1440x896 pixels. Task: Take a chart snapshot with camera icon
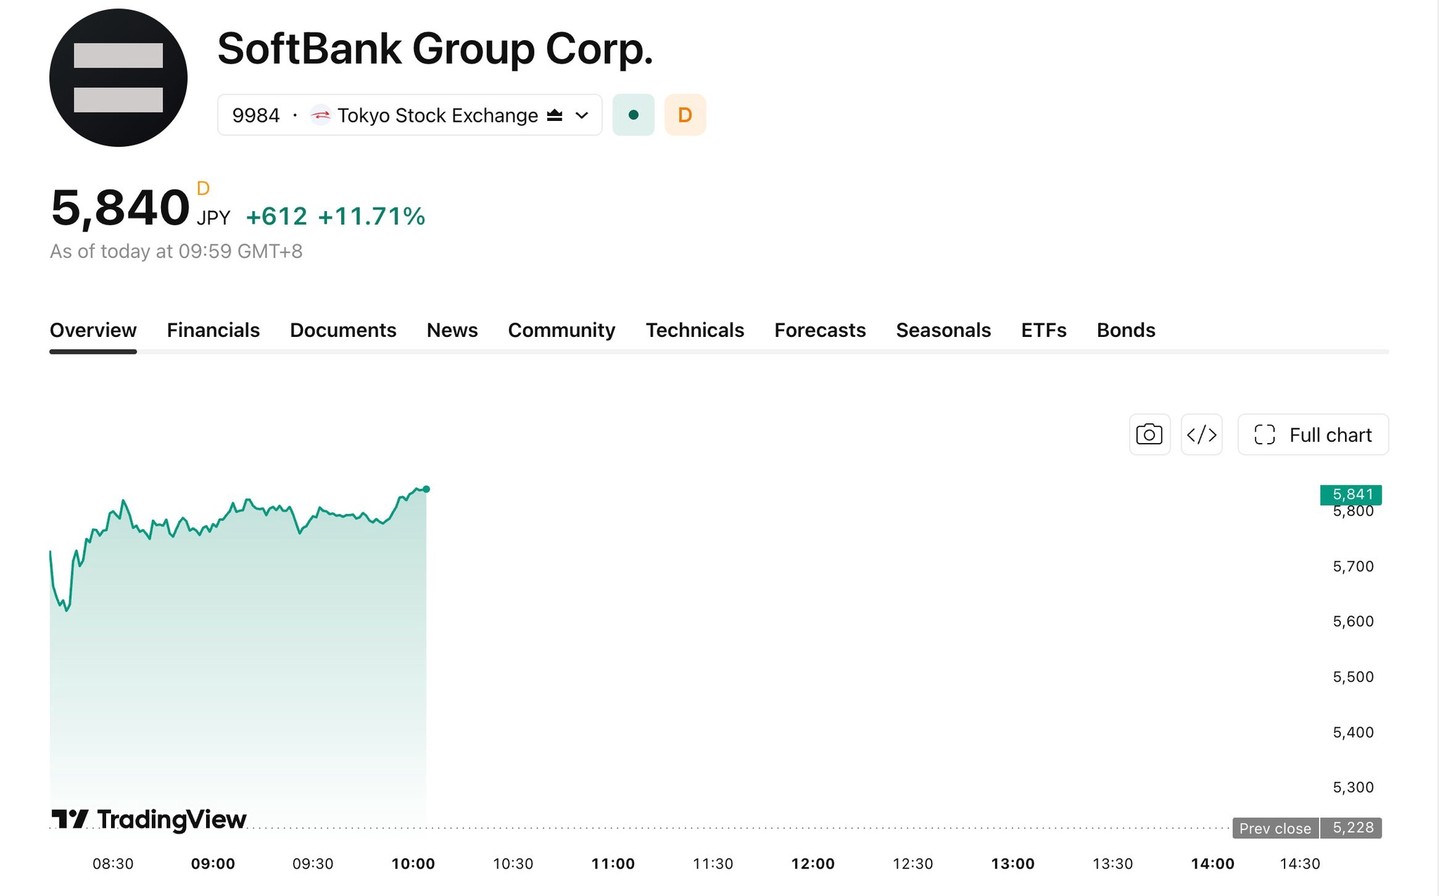[x=1150, y=435]
